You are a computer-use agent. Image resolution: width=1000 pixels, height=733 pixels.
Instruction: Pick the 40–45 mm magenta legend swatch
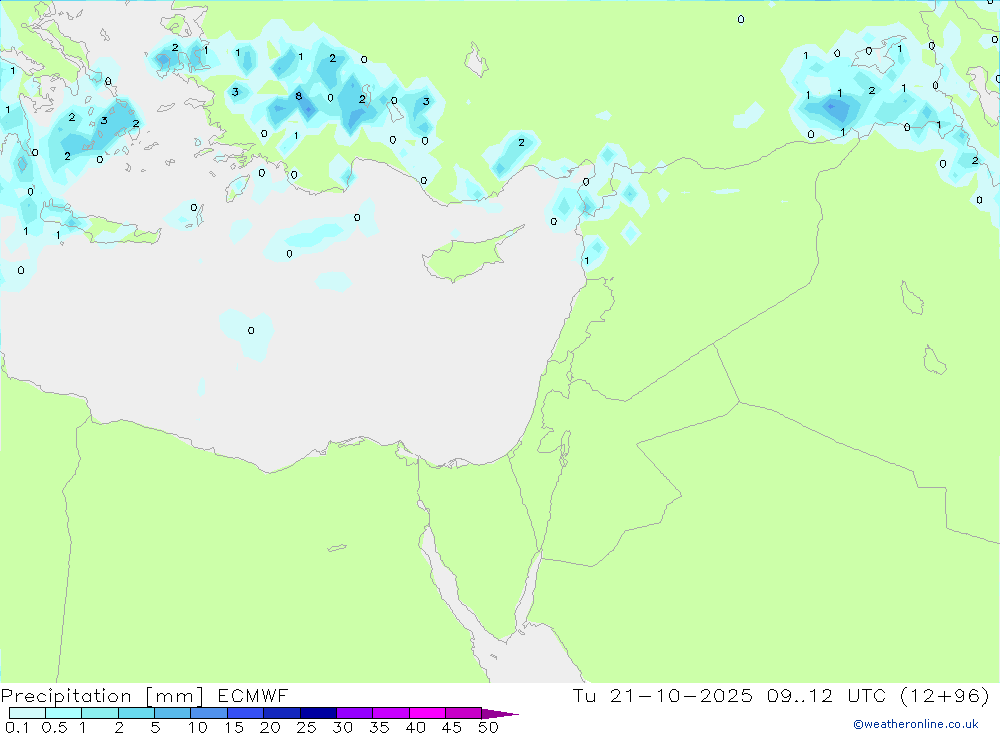coord(427,713)
